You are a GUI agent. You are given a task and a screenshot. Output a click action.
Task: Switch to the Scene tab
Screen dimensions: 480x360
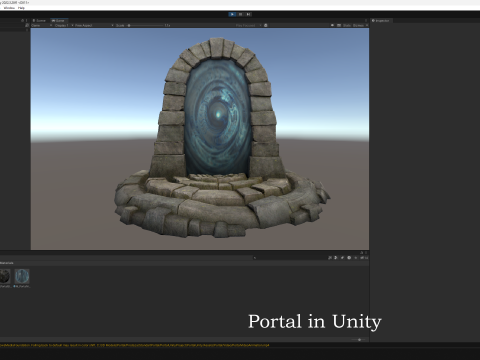click(39, 21)
